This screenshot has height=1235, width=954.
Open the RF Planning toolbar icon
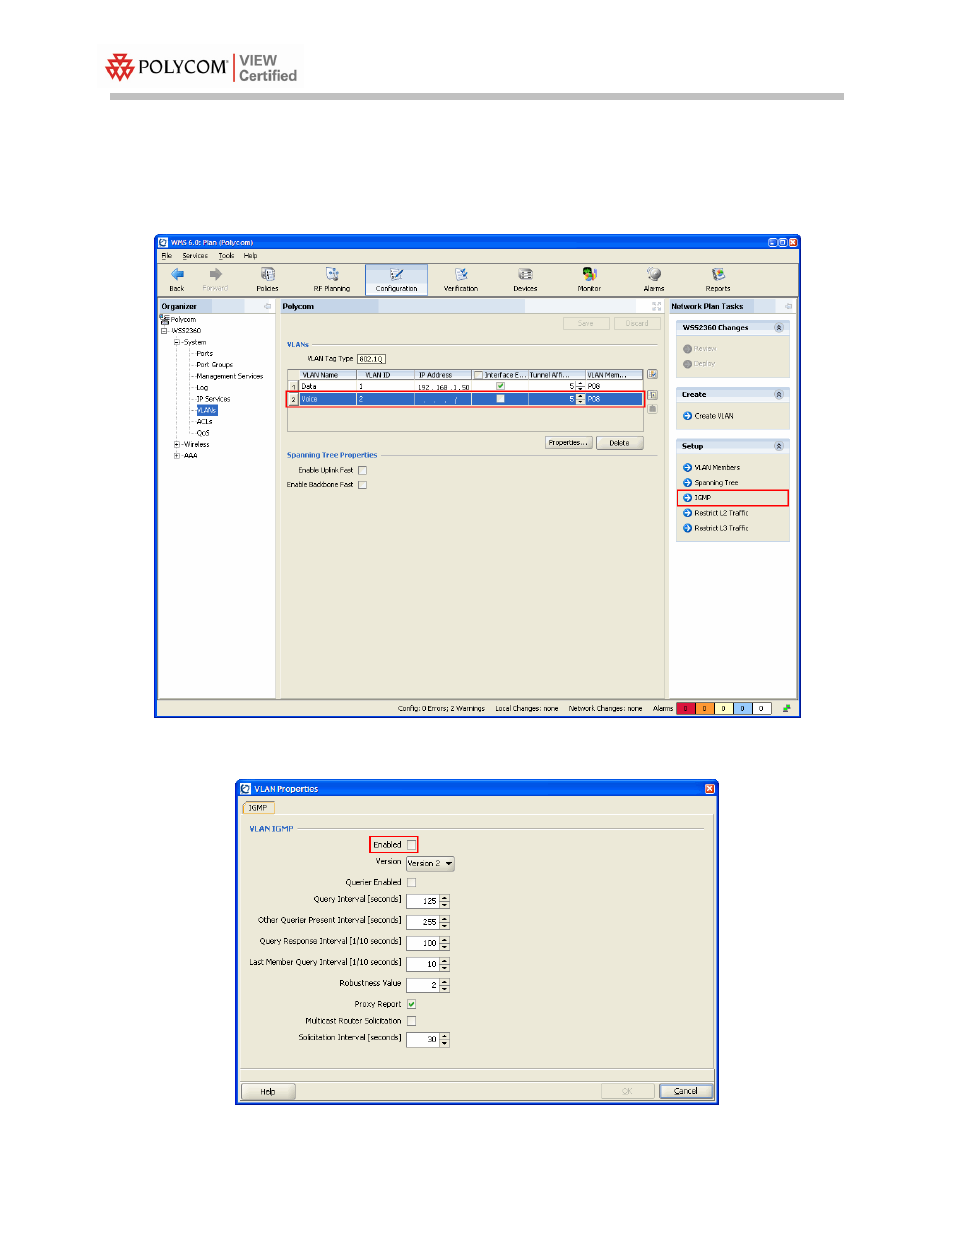(332, 274)
